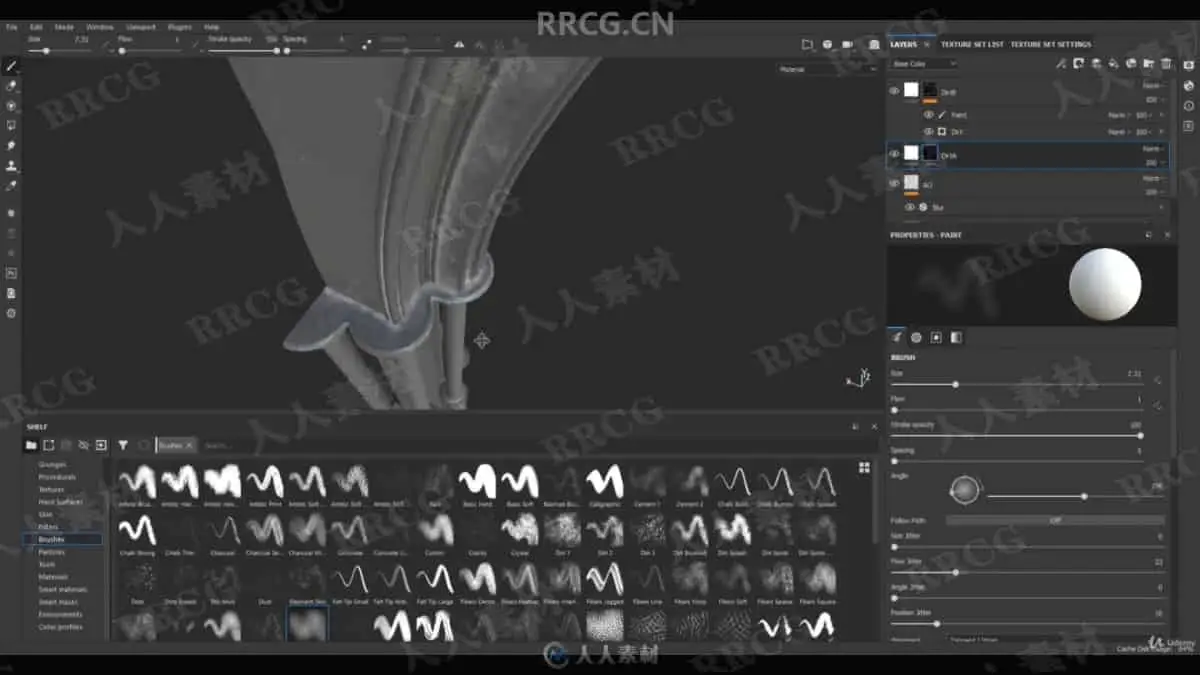Viewport: 1200px width, 675px height.
Task: Click the shelf filter funnel icon
Action: click(123, 445)
